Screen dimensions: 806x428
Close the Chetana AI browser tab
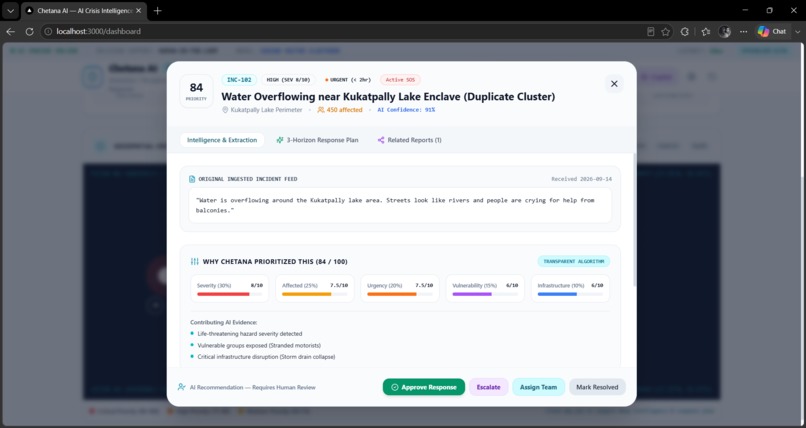point(138,10)
